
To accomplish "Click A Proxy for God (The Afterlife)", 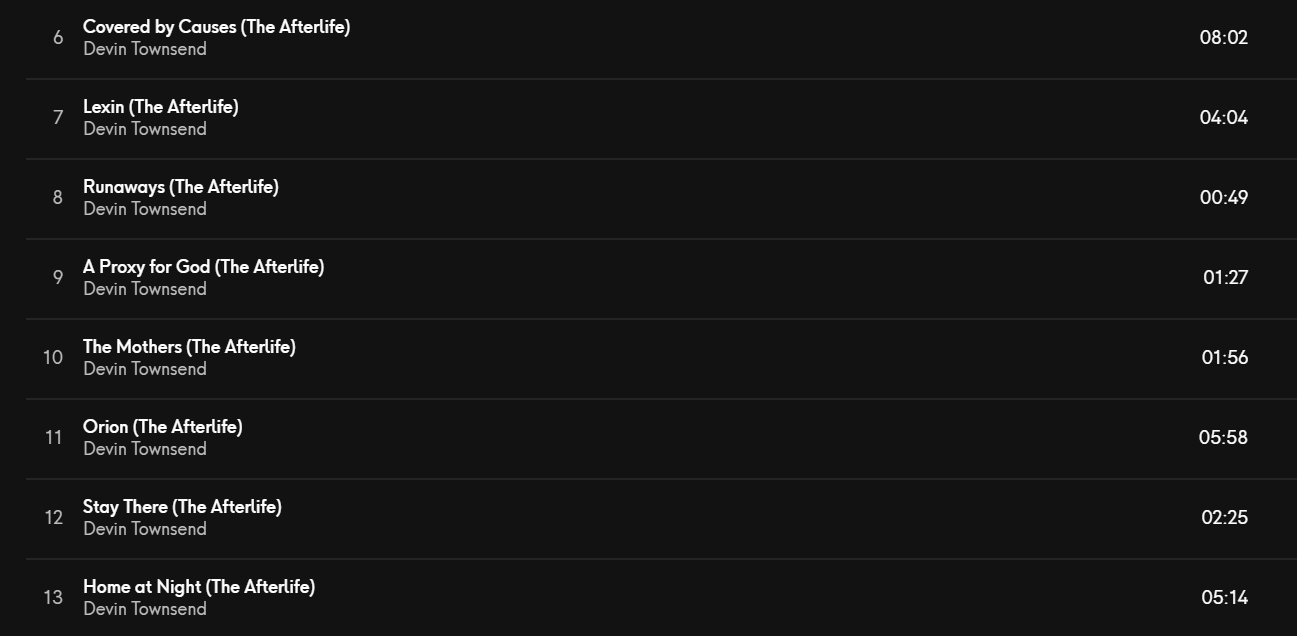I will [x=203, y=267].
